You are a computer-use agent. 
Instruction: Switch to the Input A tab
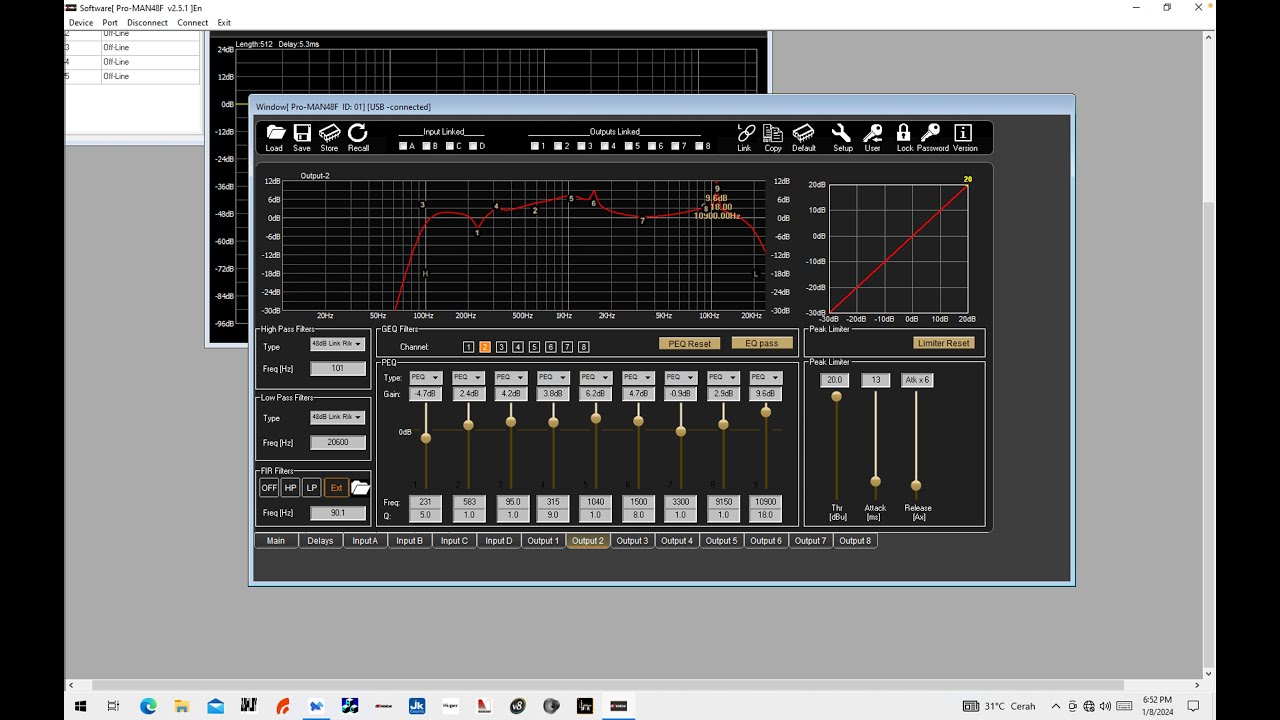[x=365, y=541]
